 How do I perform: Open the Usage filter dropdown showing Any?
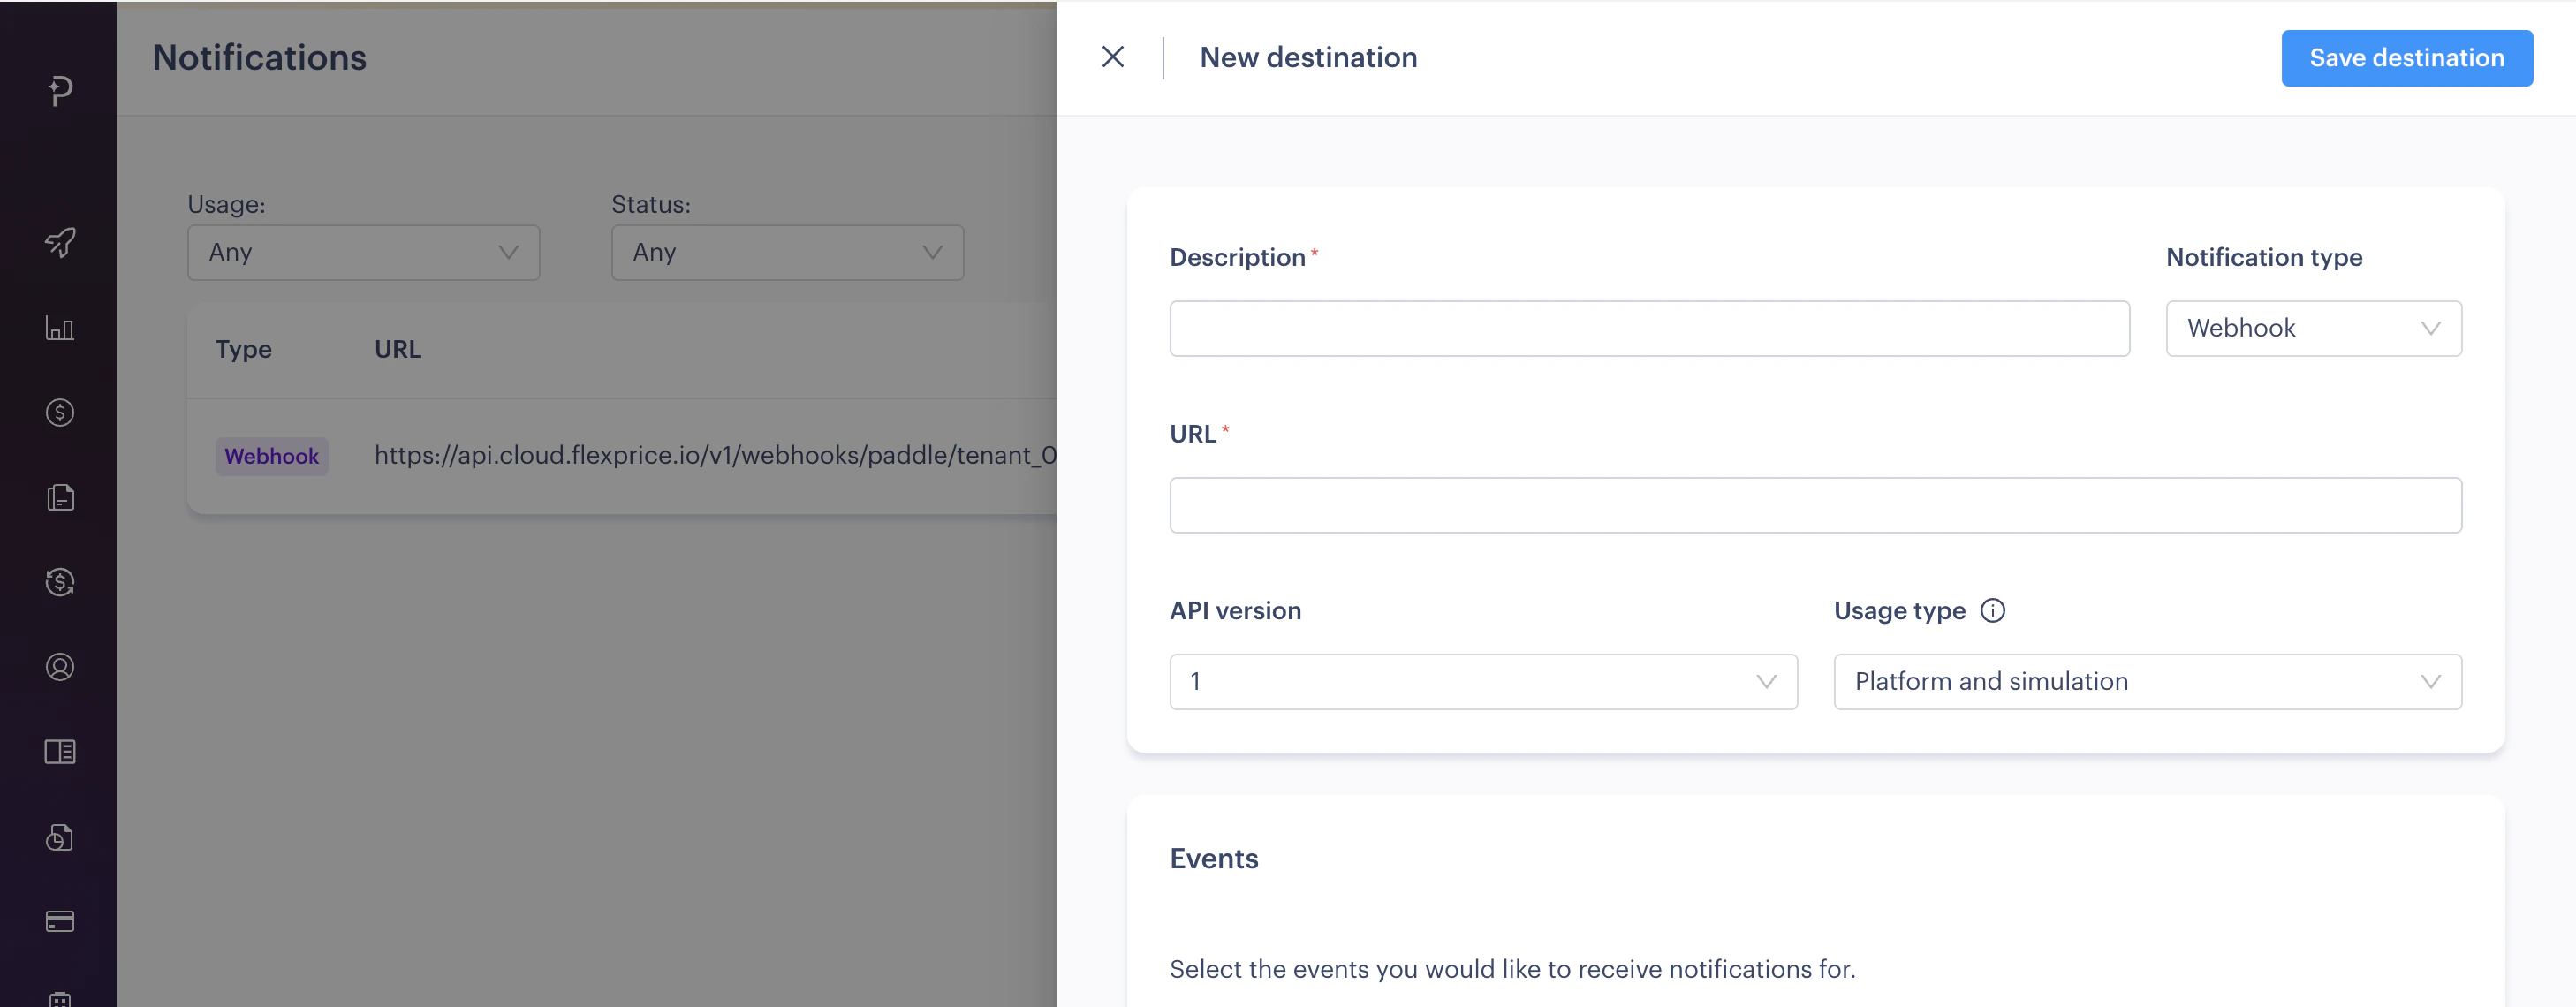(x=363, y=252)
